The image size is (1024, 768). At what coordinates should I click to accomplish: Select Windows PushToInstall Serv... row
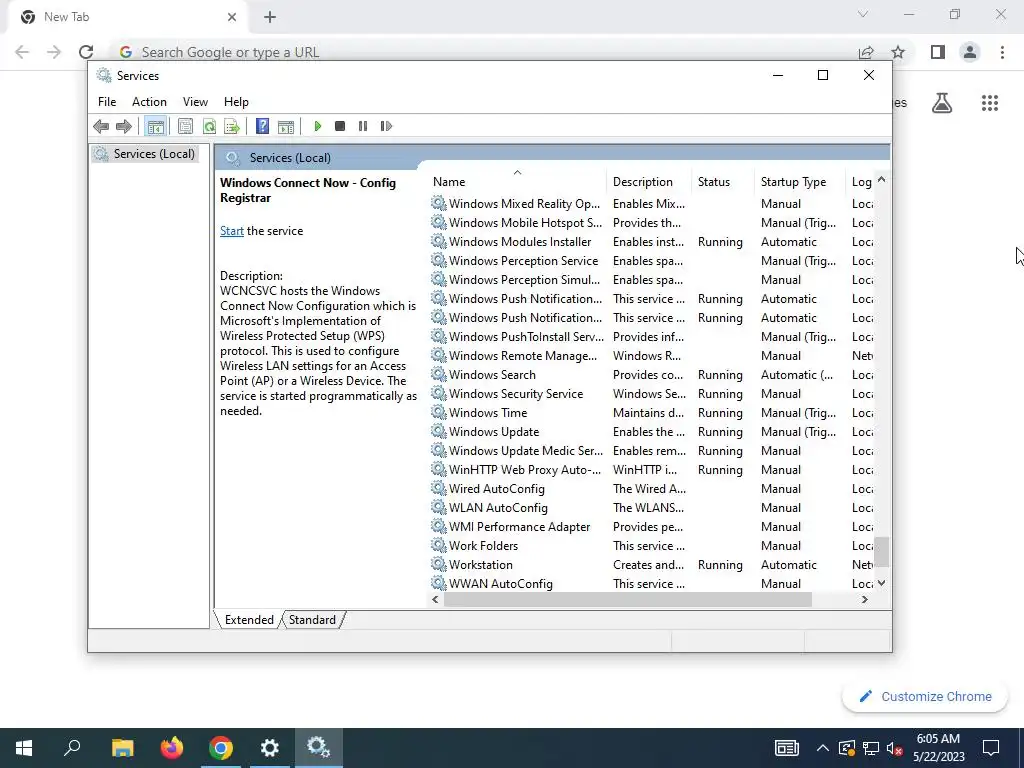(652, 337)
